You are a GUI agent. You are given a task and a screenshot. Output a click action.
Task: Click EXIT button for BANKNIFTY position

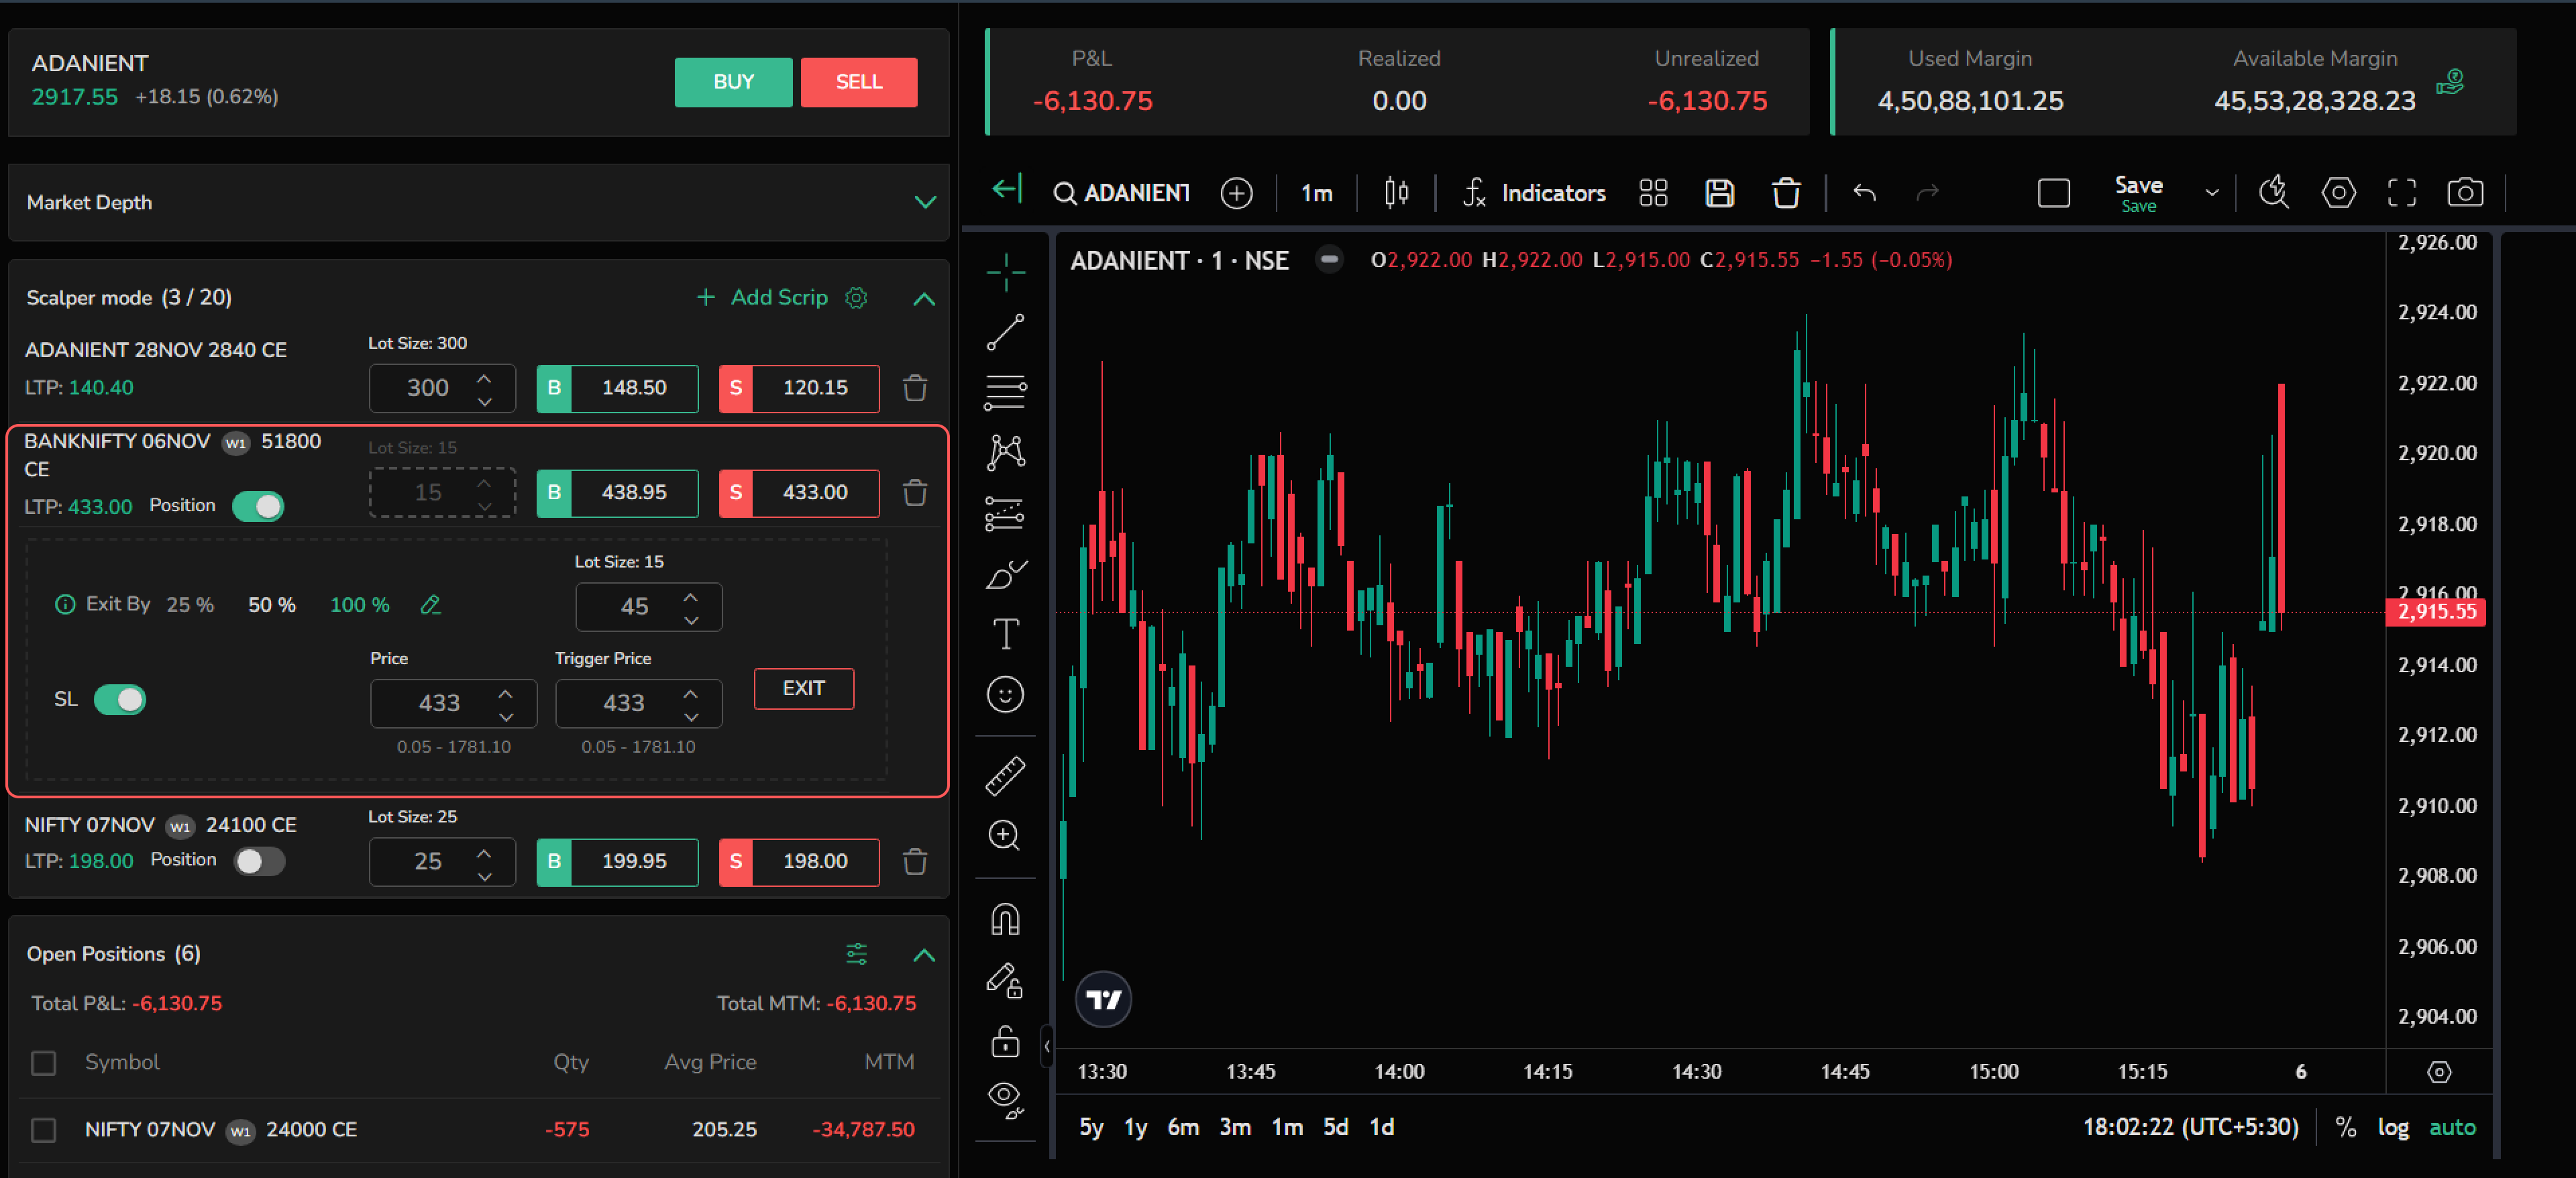pyautogui.click(x=804, y=688)
